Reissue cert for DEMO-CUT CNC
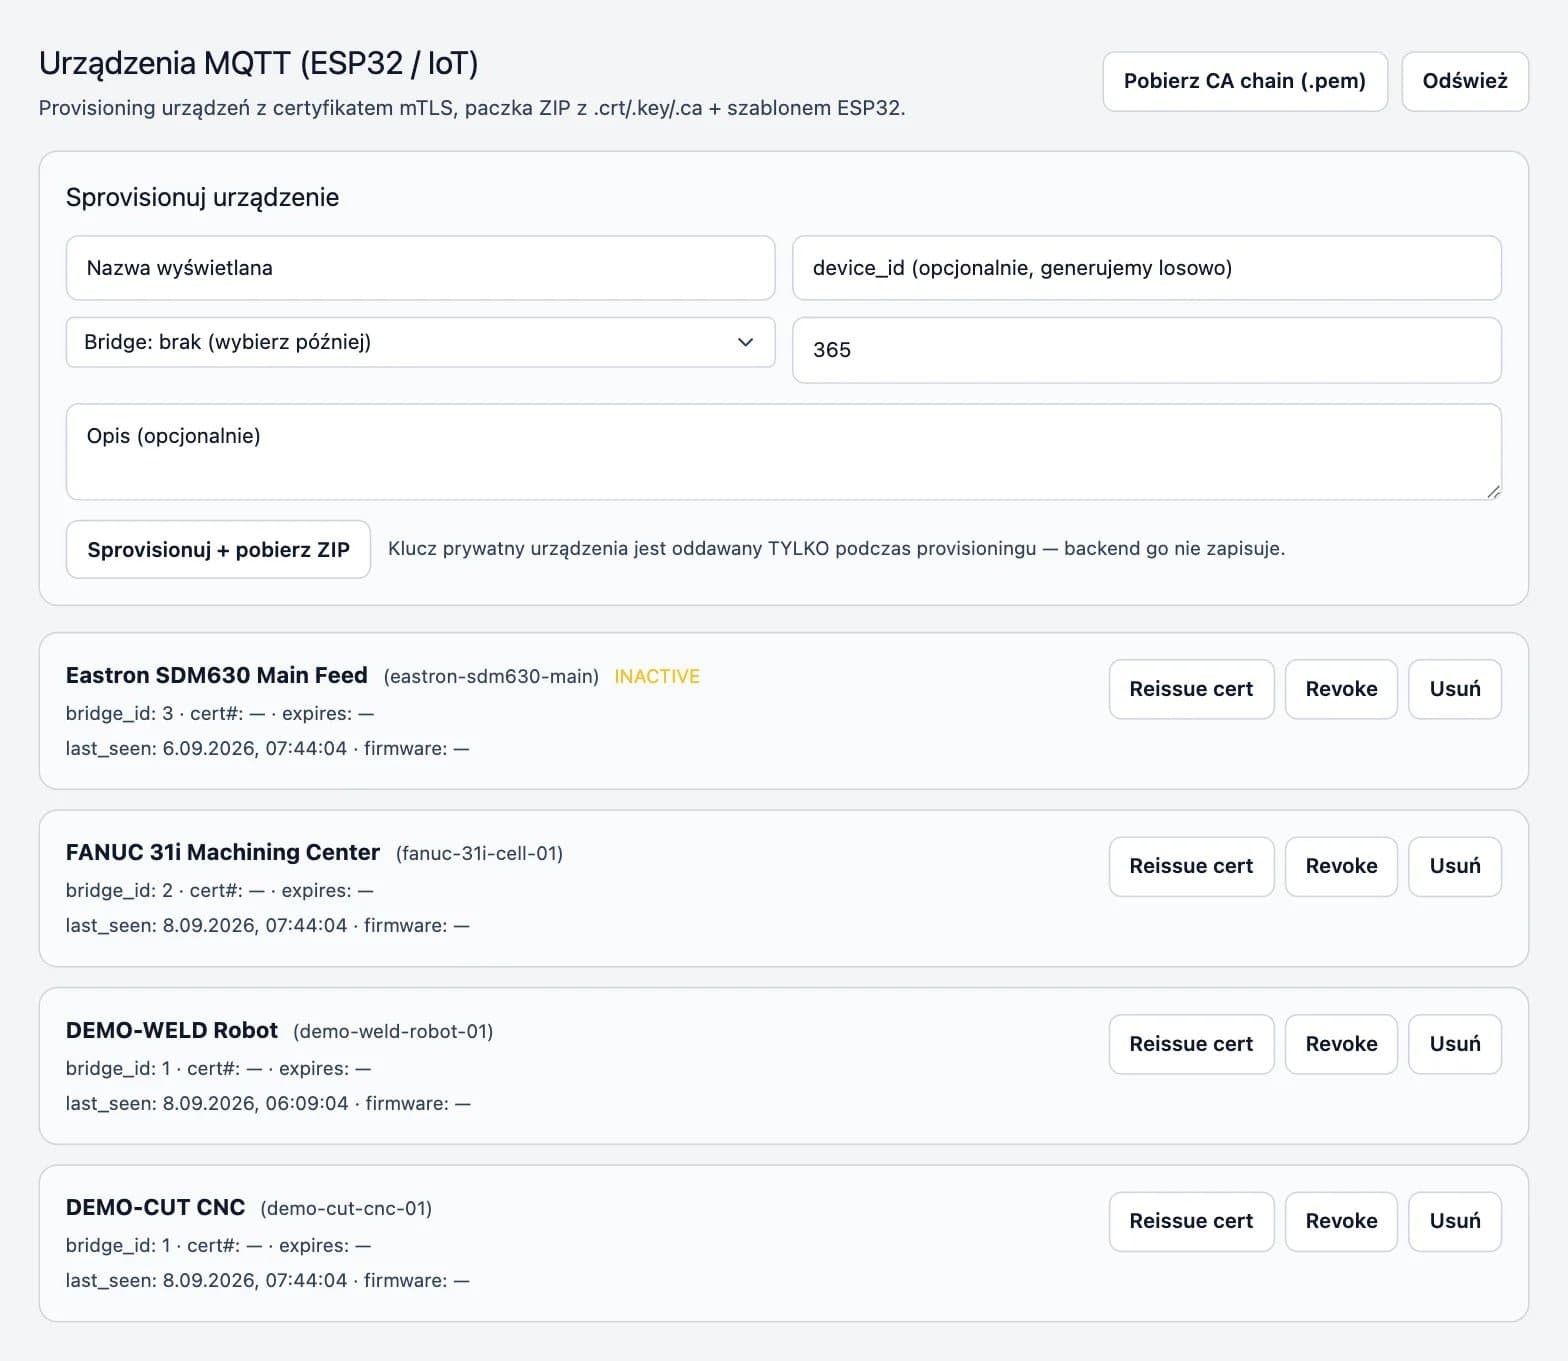Image resolution: width=1568 pixels, height=1361 pixels. 1191,1221
